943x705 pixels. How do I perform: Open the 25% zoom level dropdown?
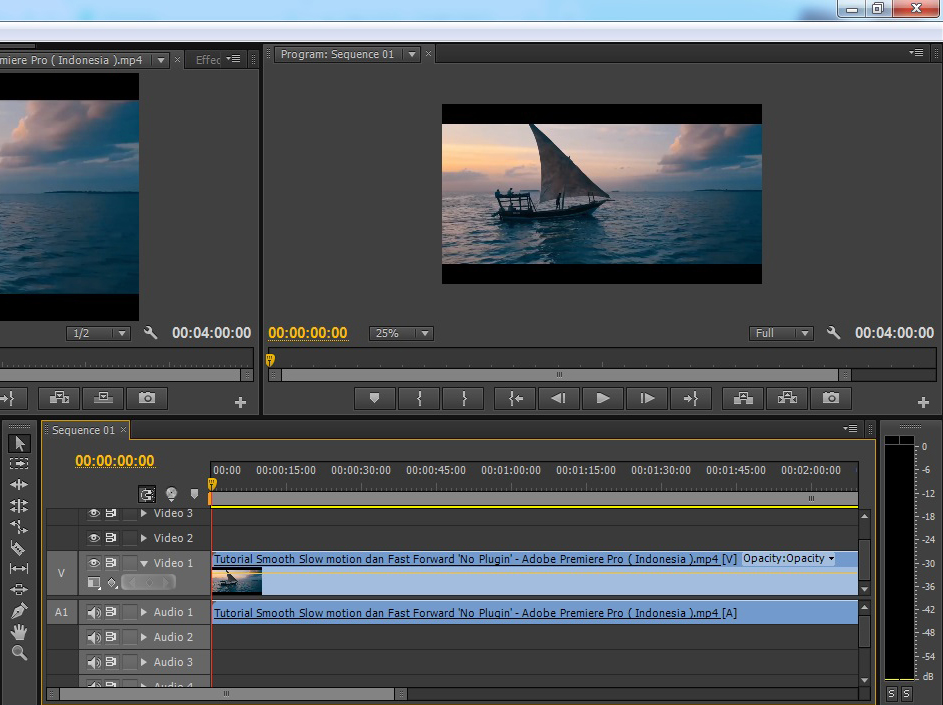pyautogui.click(x=401, y=333)
